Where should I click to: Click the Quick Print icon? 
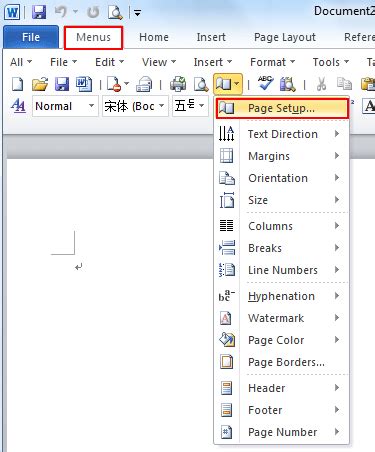[178, 84]
